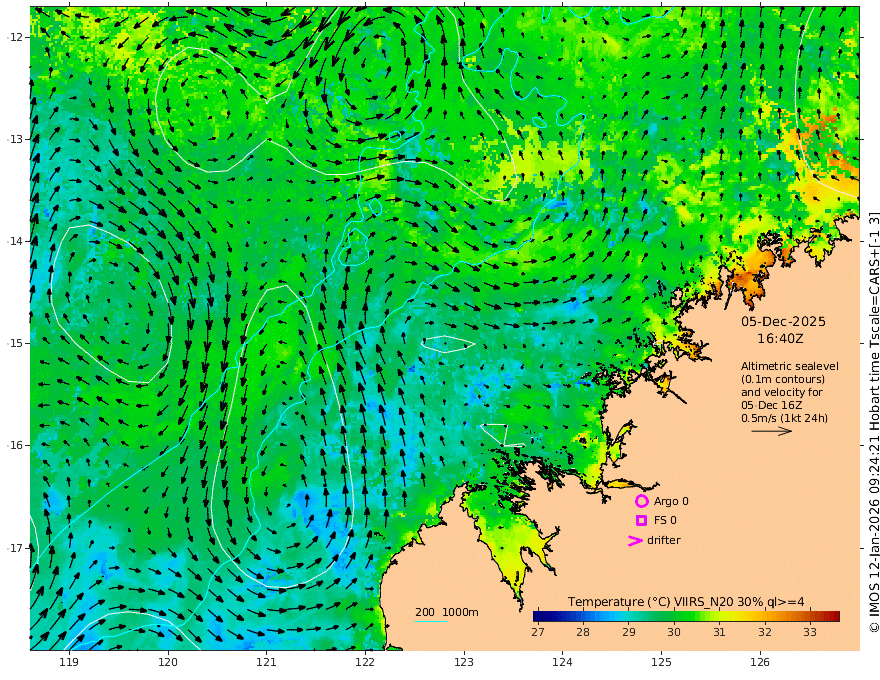
Task: Click the 'Argo 0' legend label
Action: point(671,501)
